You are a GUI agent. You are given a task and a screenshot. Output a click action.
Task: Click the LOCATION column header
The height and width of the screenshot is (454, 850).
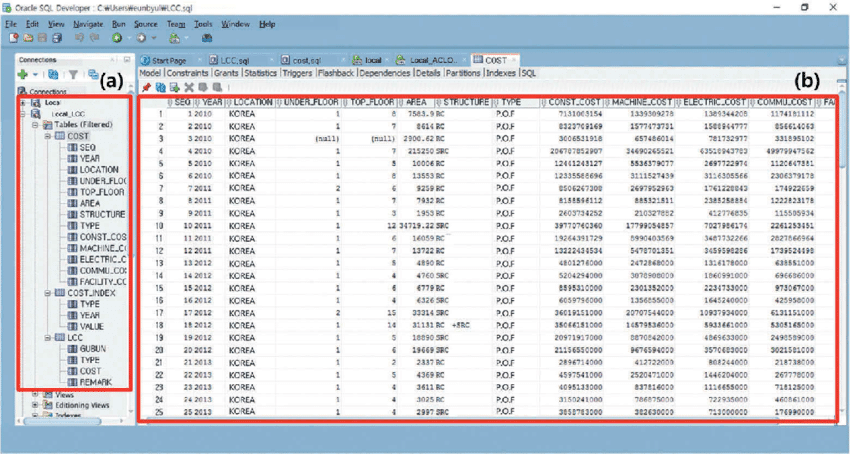(250, 102)
